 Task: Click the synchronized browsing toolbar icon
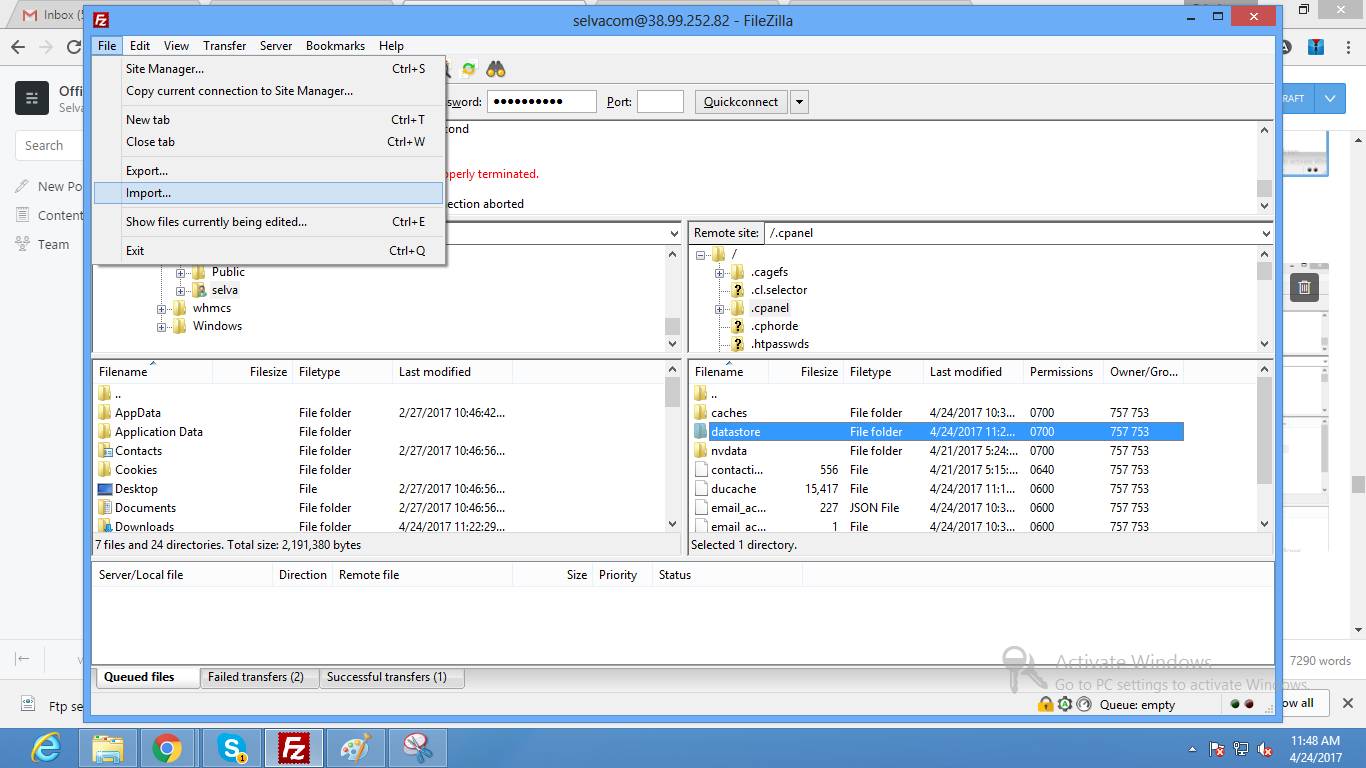(468, 69)
